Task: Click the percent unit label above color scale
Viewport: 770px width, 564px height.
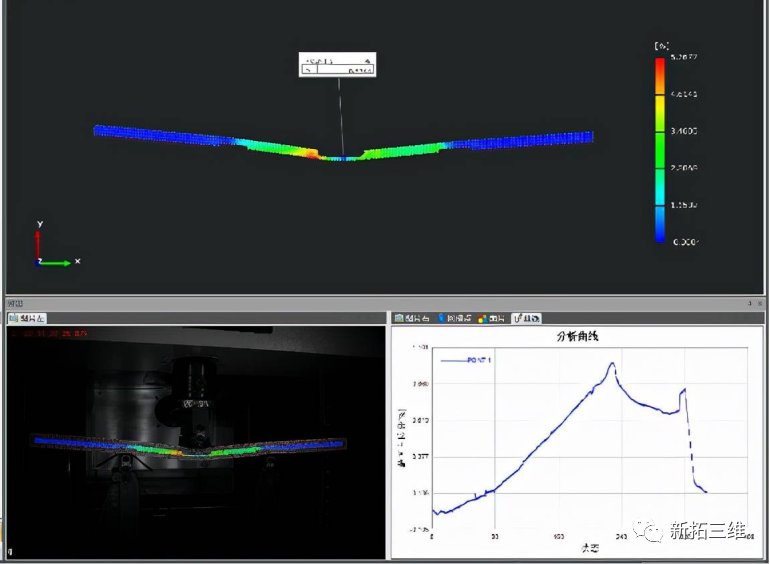Action: (x=661, y=46)
